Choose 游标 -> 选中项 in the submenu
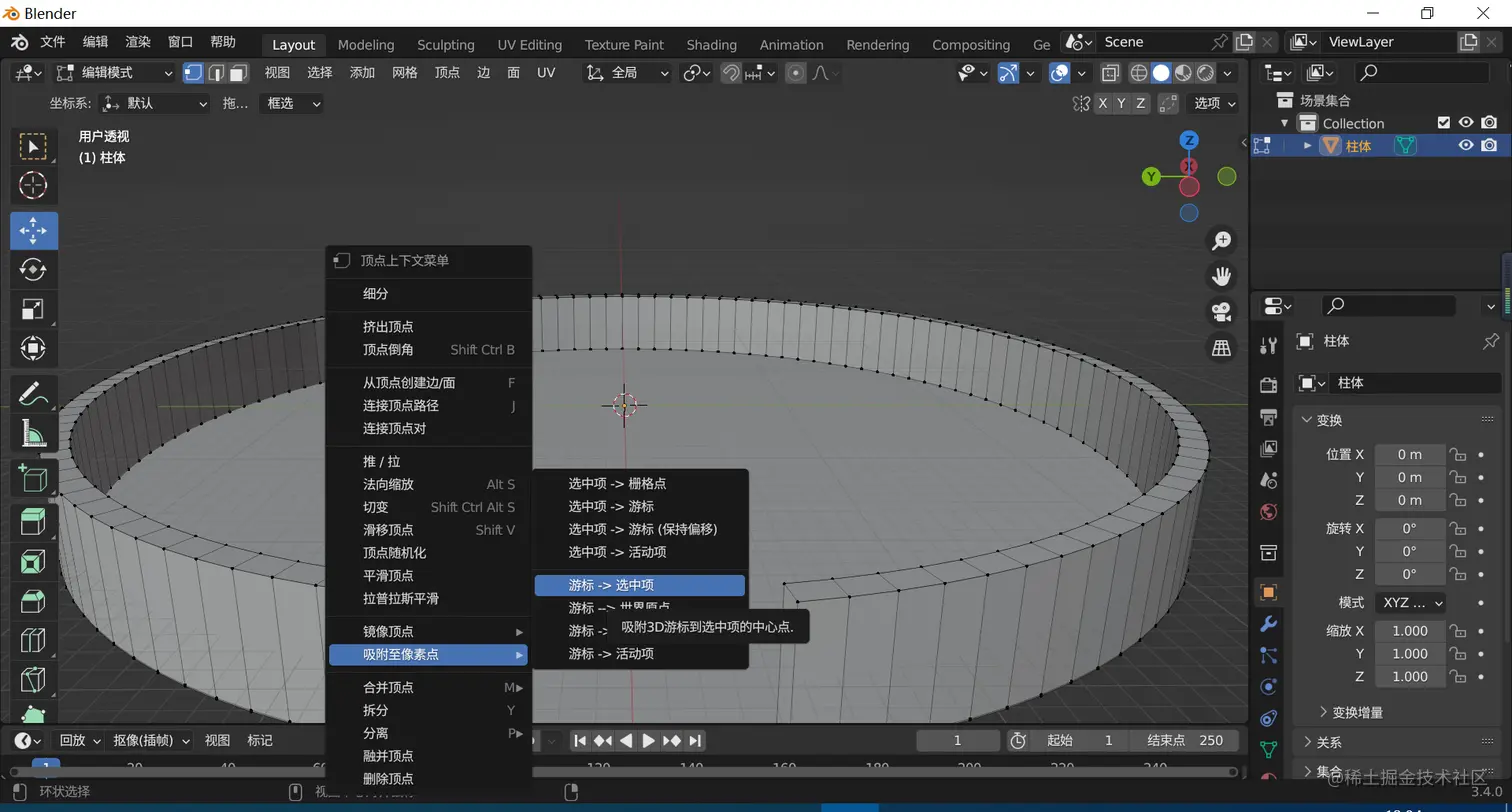1512x812 pixels. point(640,585)
